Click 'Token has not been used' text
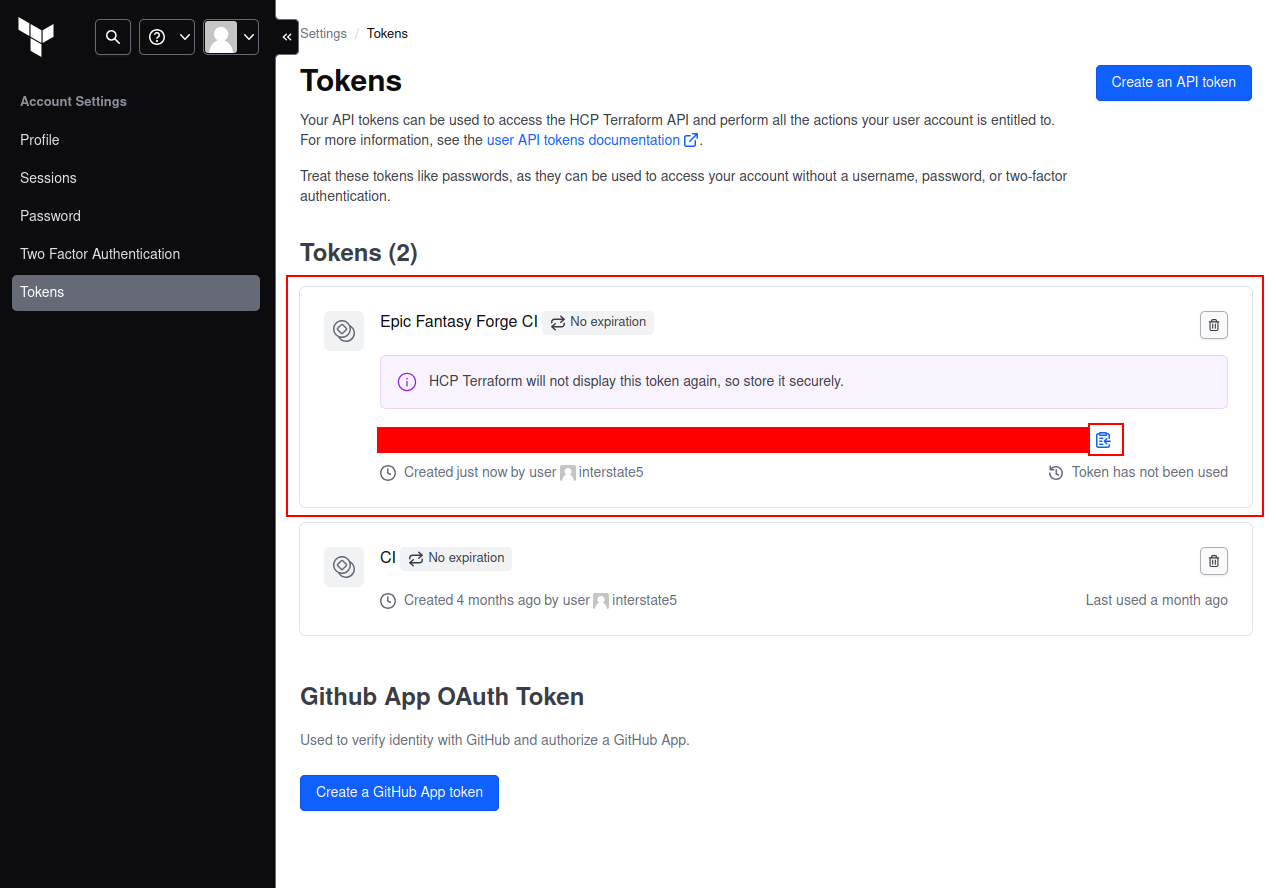The image size is (1276, 888). pyautogui.click(x=1150, y=472)
